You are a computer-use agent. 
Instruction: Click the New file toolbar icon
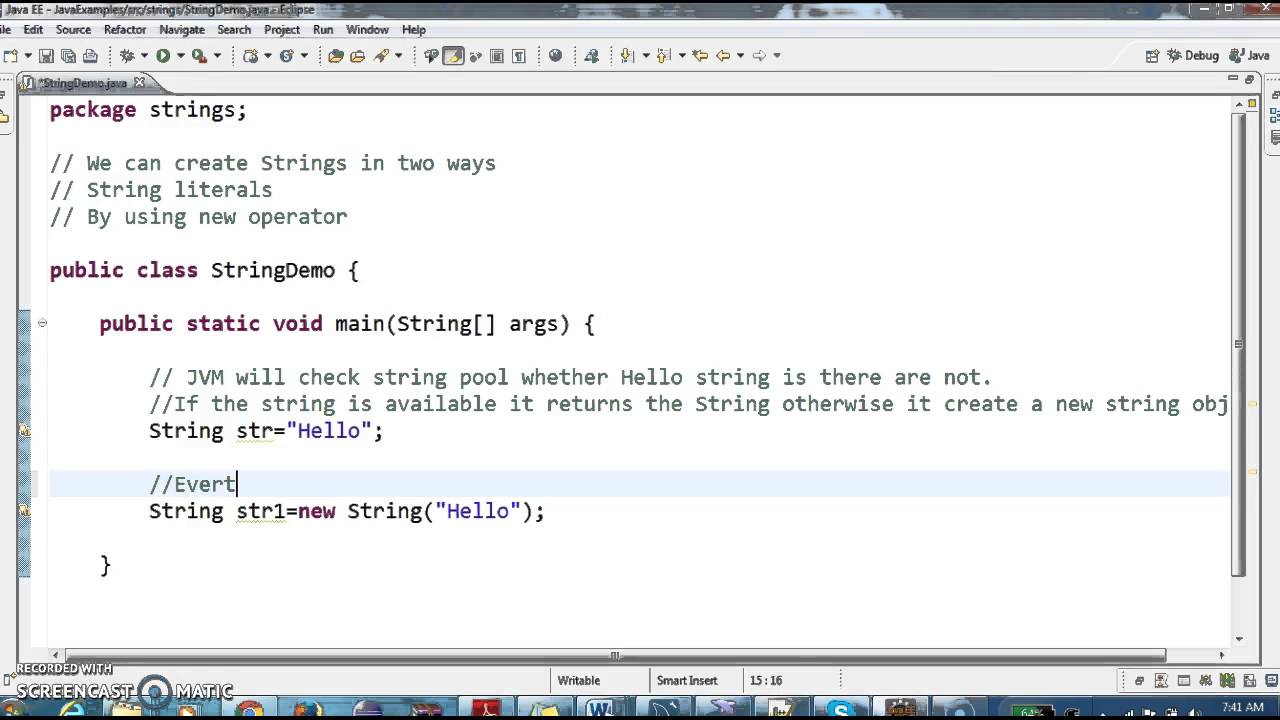coord(9,56)
